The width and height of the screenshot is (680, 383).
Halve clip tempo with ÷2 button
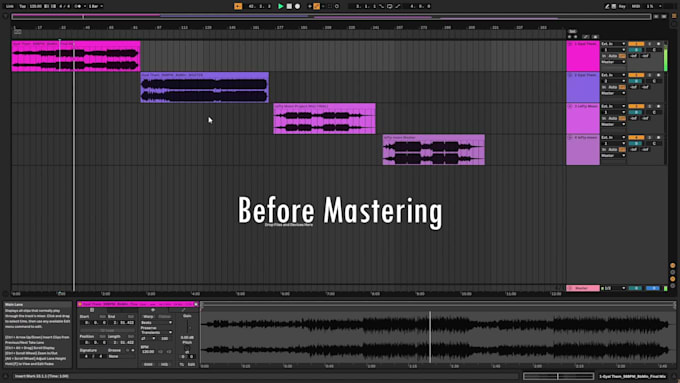tap(160, 352)
